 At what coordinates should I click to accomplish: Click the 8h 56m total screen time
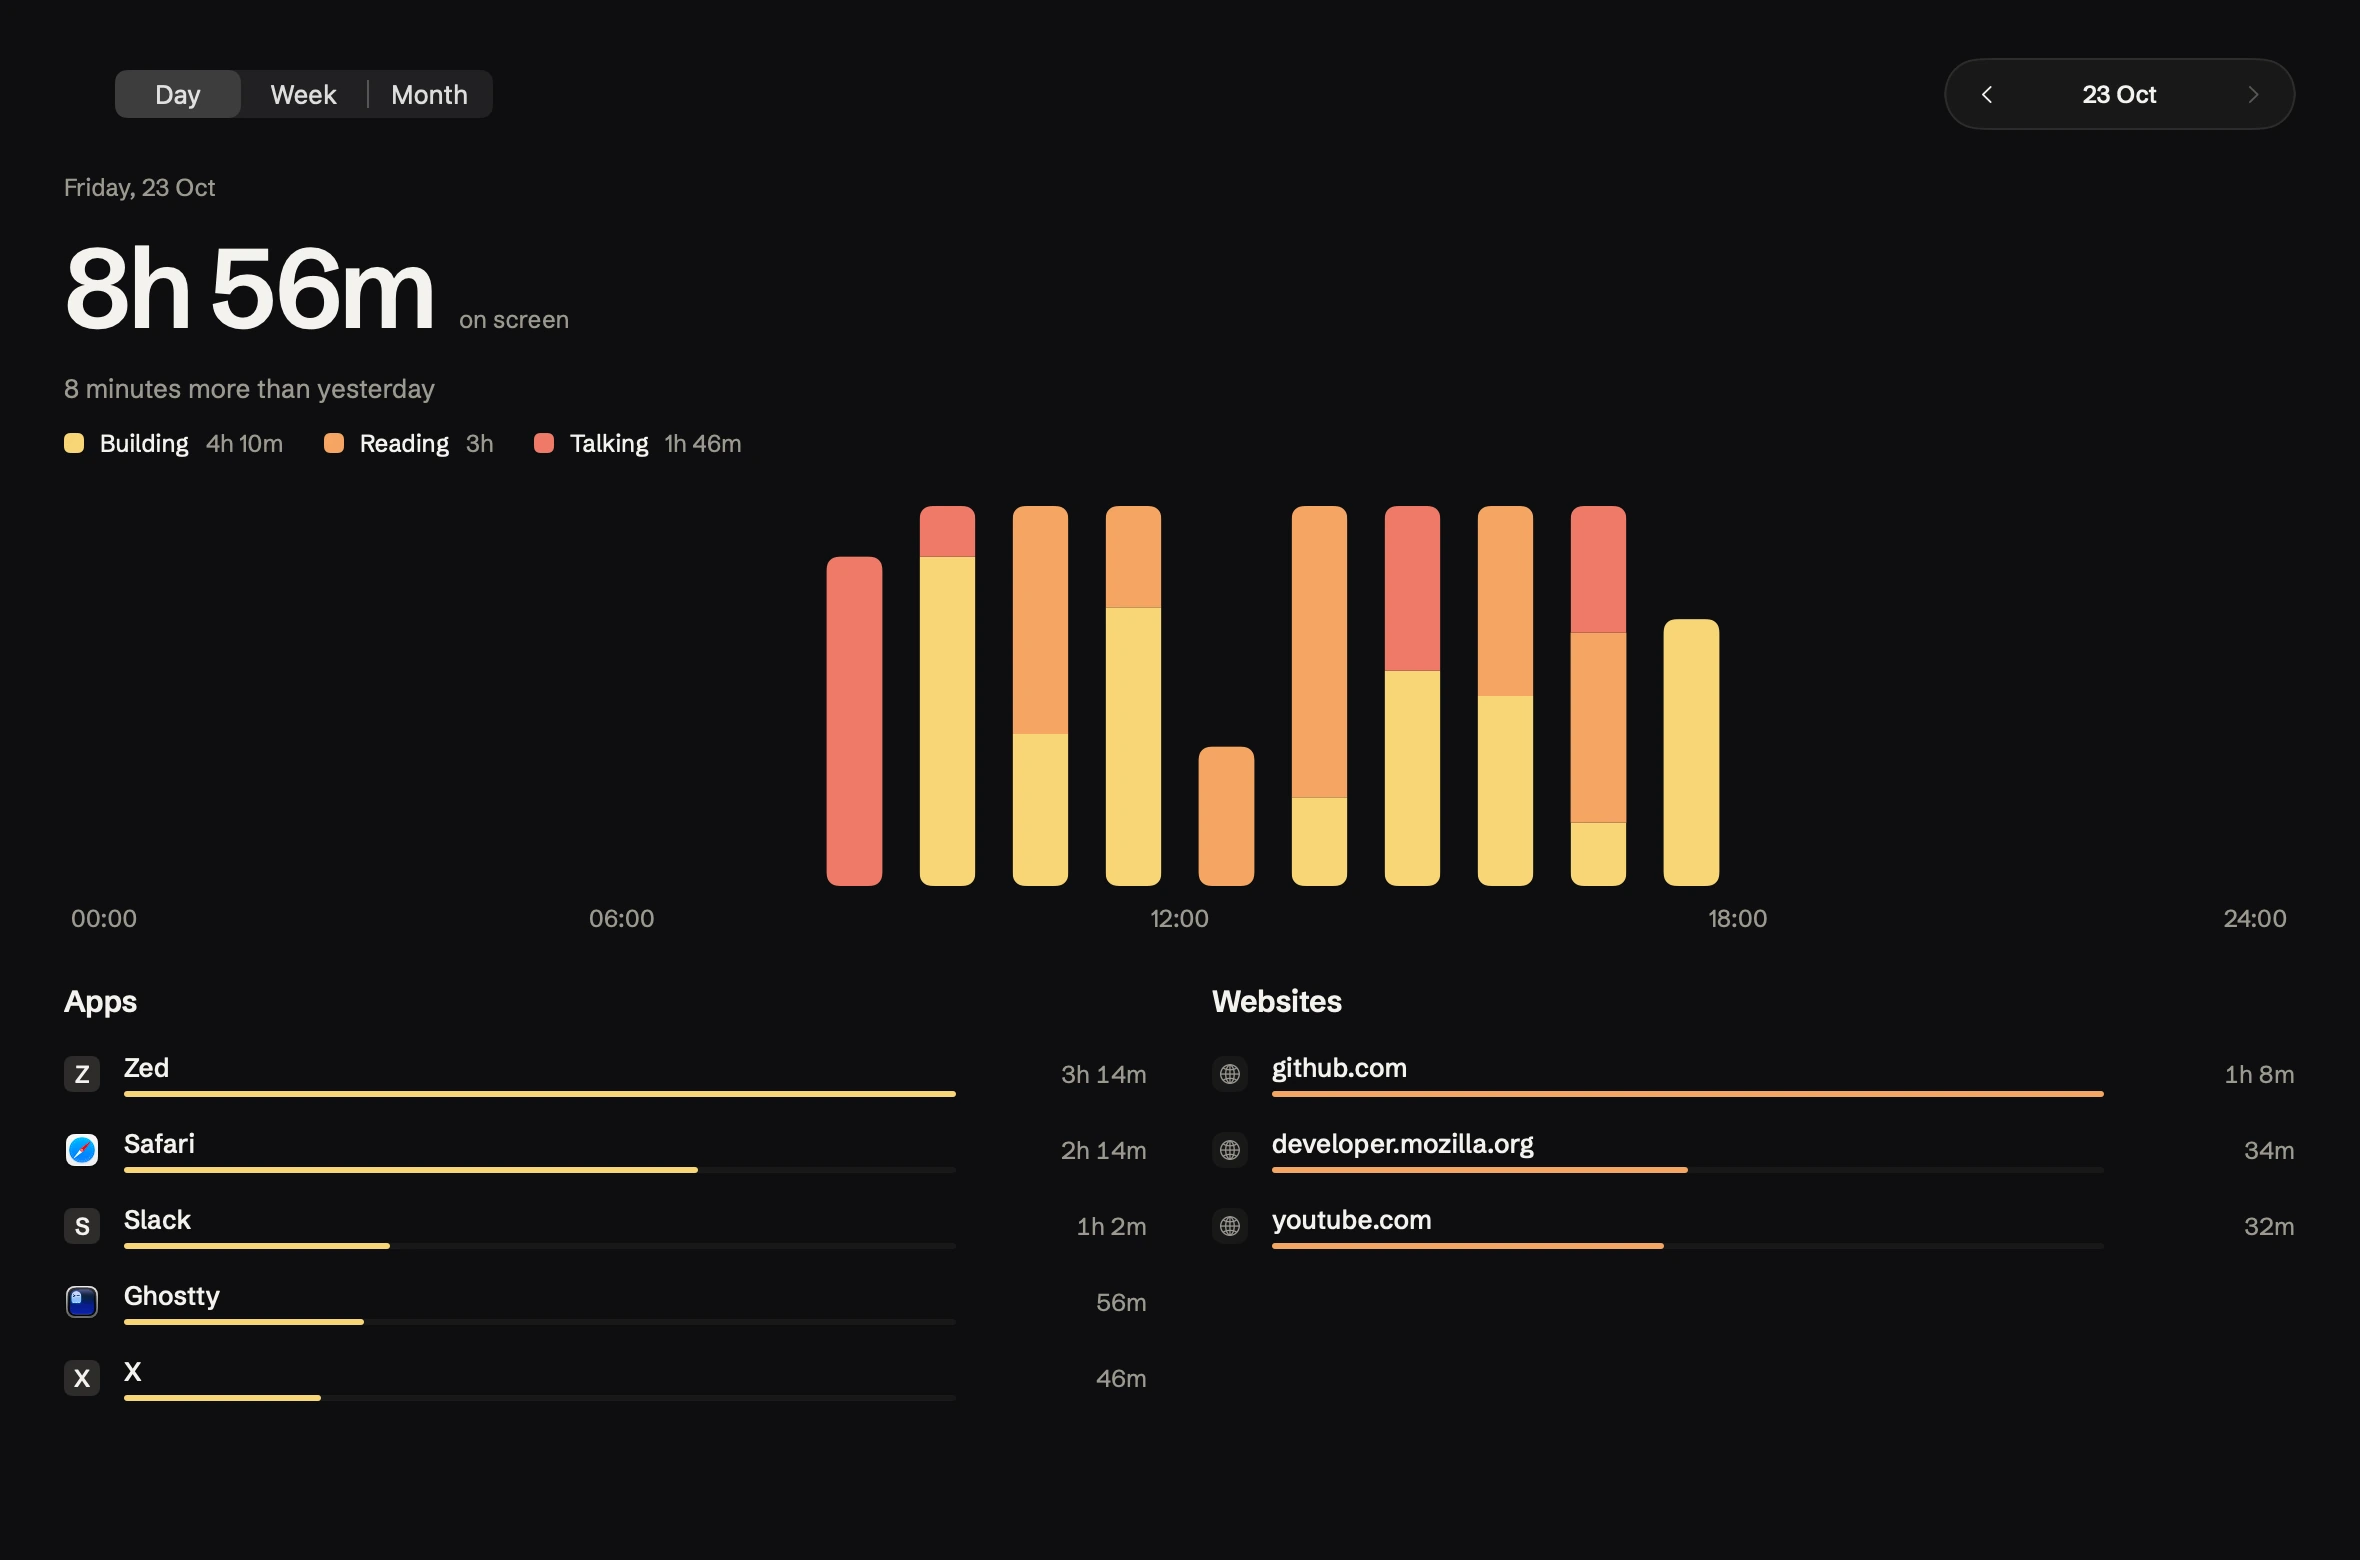click(249, 288)
